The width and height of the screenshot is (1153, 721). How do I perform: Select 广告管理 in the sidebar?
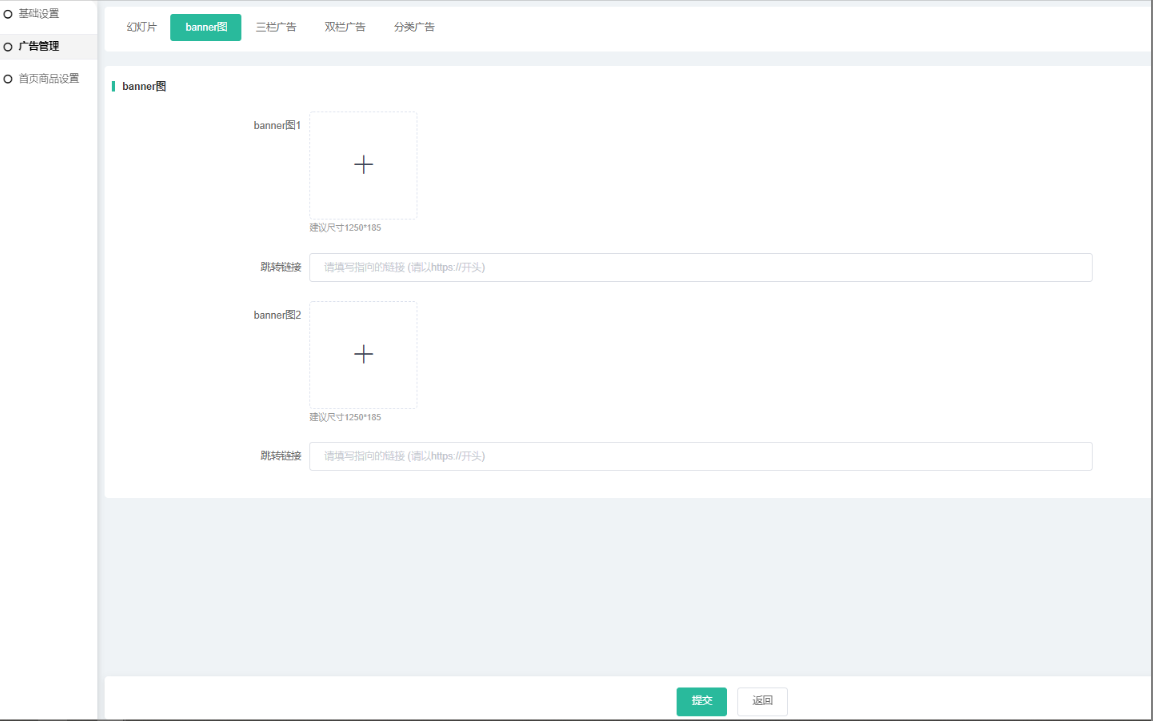[x=39, y=46]
